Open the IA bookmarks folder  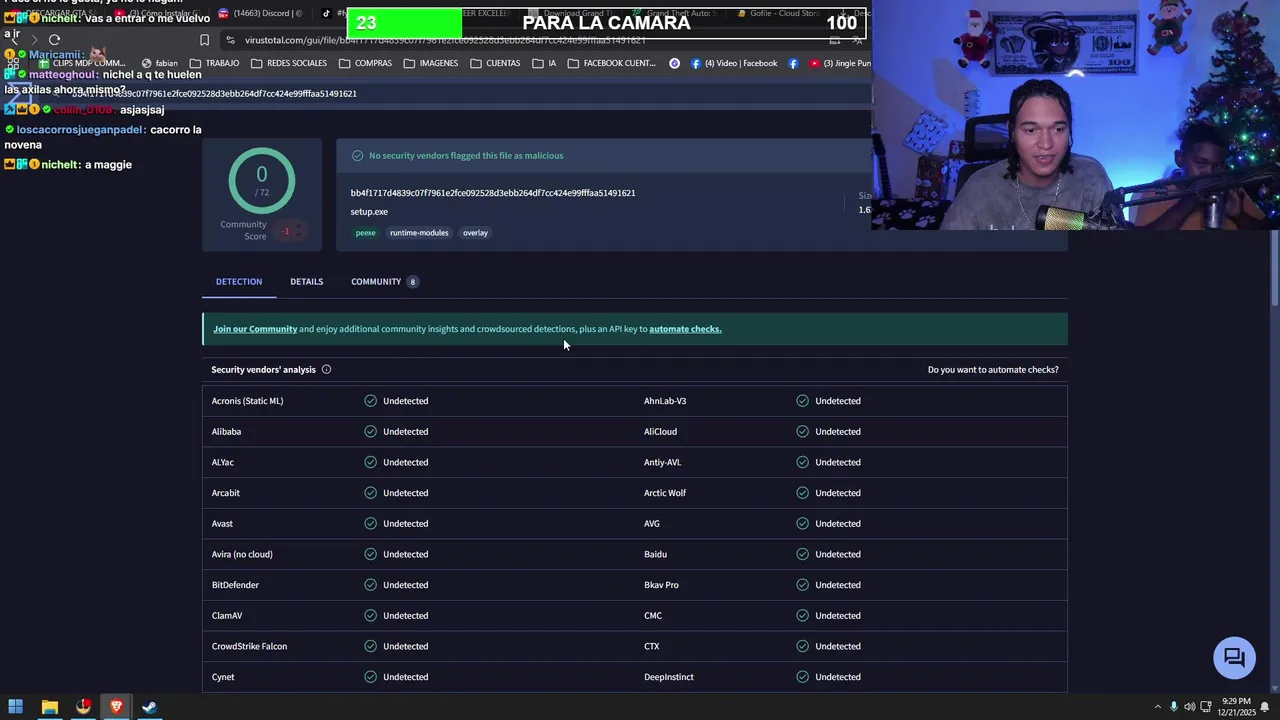[544, 63]
